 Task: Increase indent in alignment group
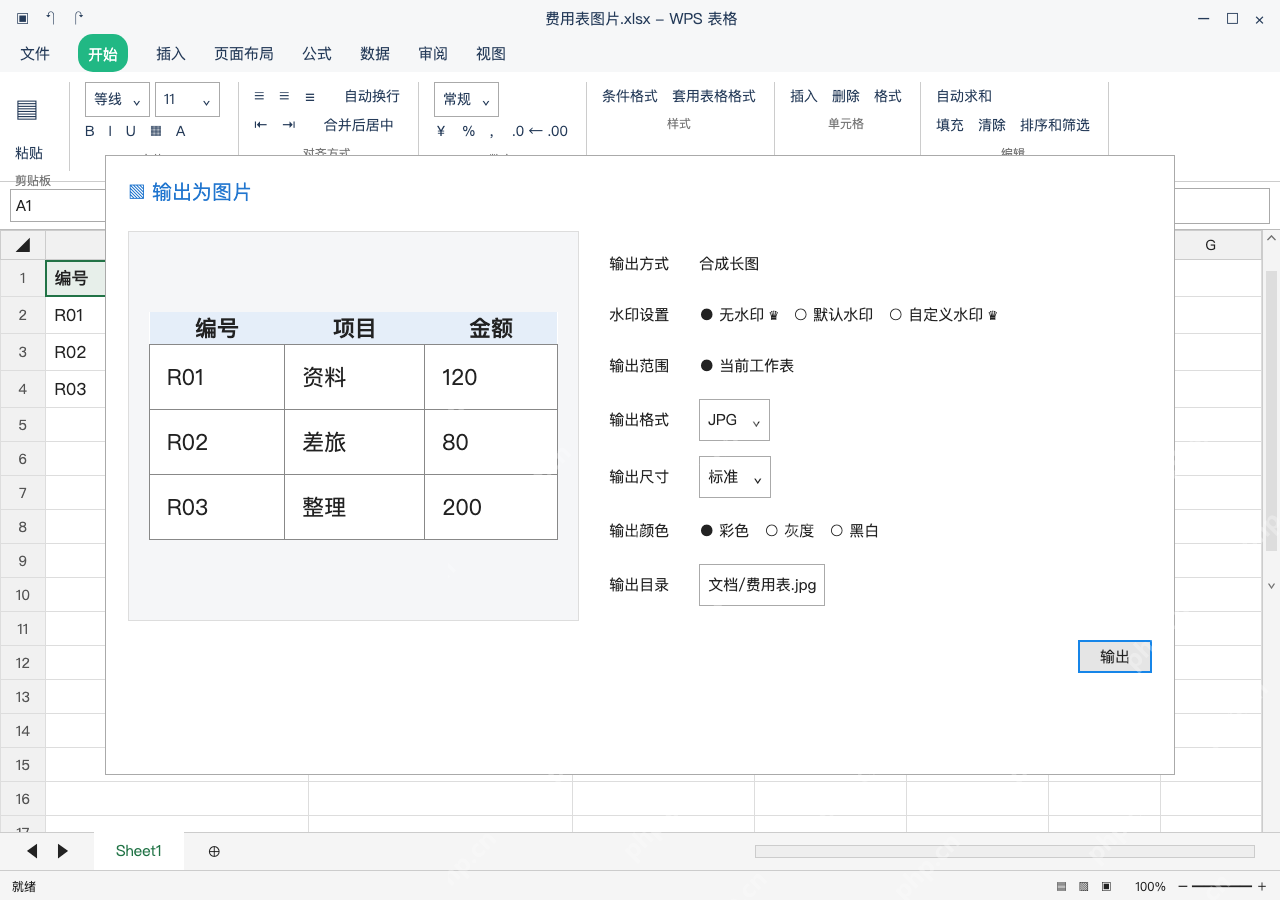[x=289, y=125]
